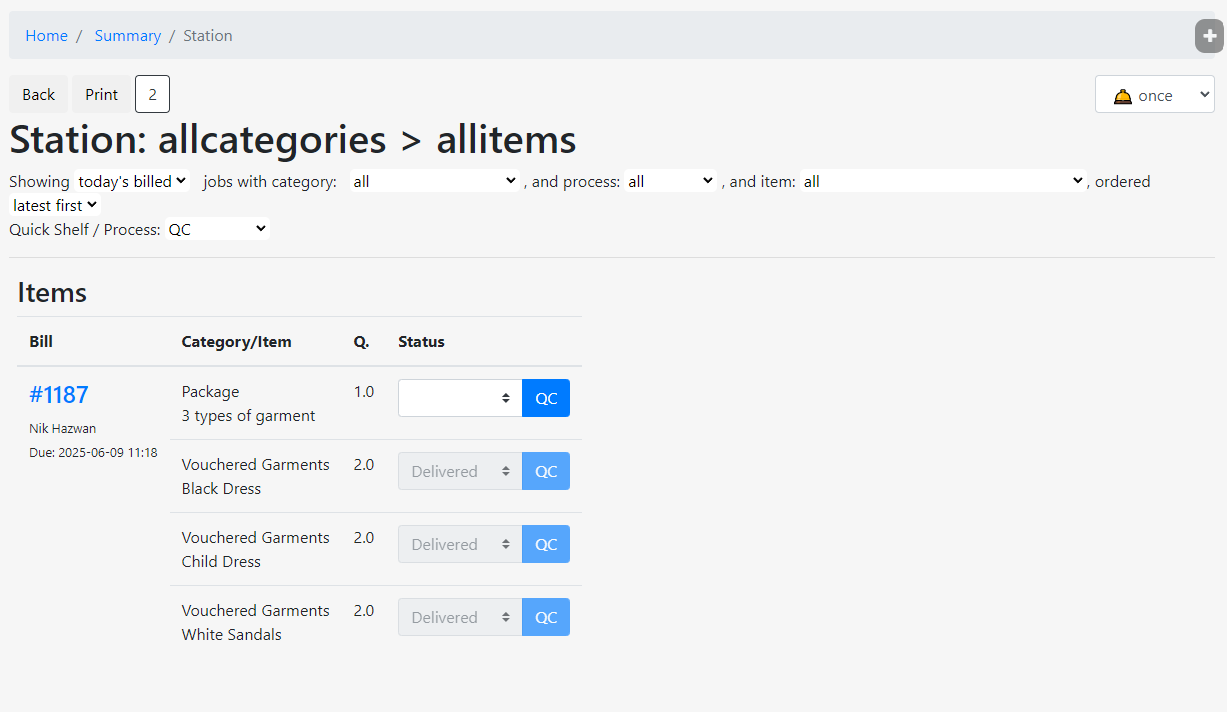Expand the category filter dropdown

point(433,181)
